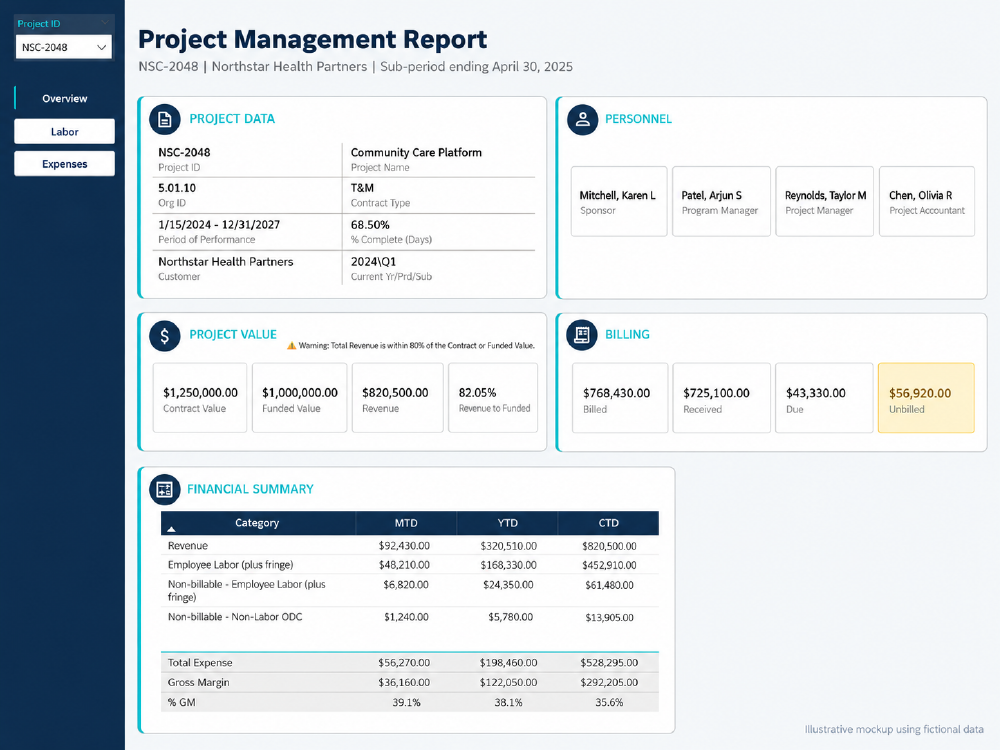Screen dimensions: 1000x750
Task: Open the Project ID NSC-2048 dropdown
Action: click(64, 47)
